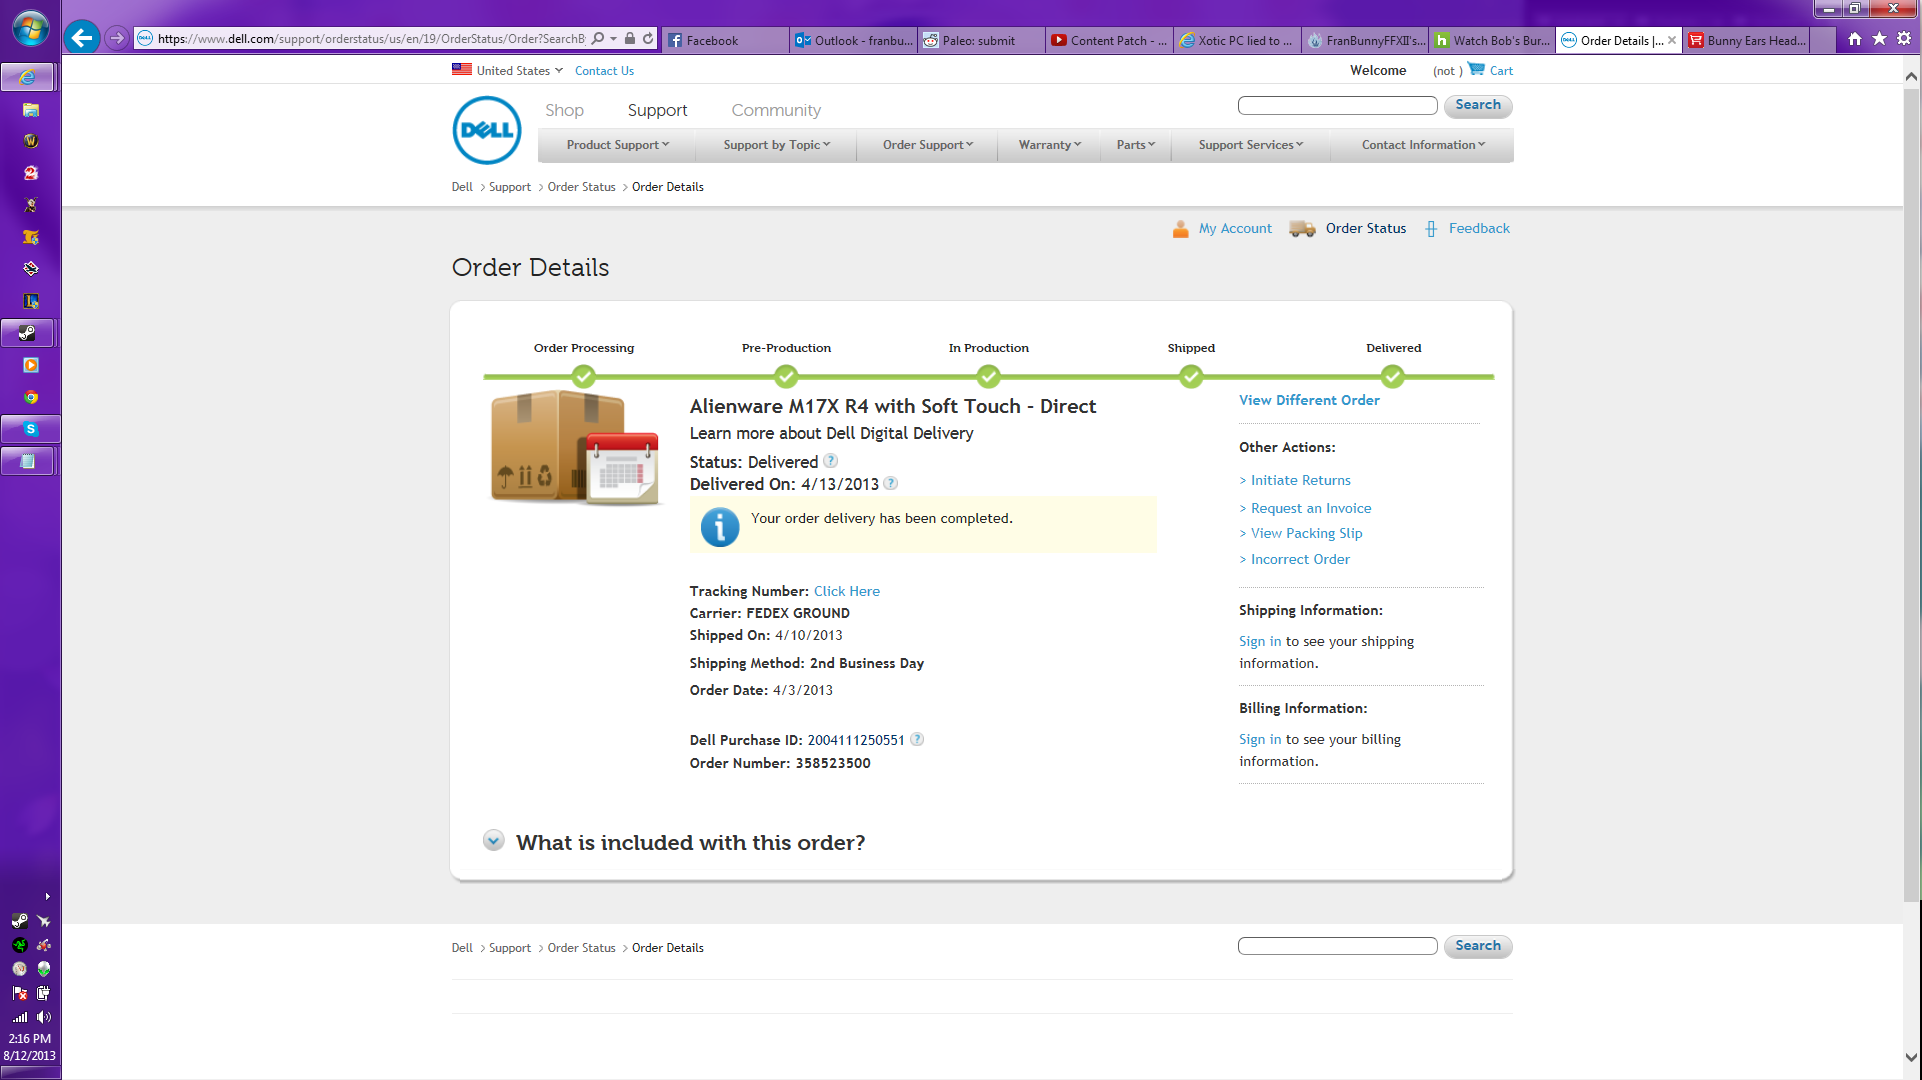
Task: Click the top Search button
Action: pyautogui.click(x=1478, y=105)
